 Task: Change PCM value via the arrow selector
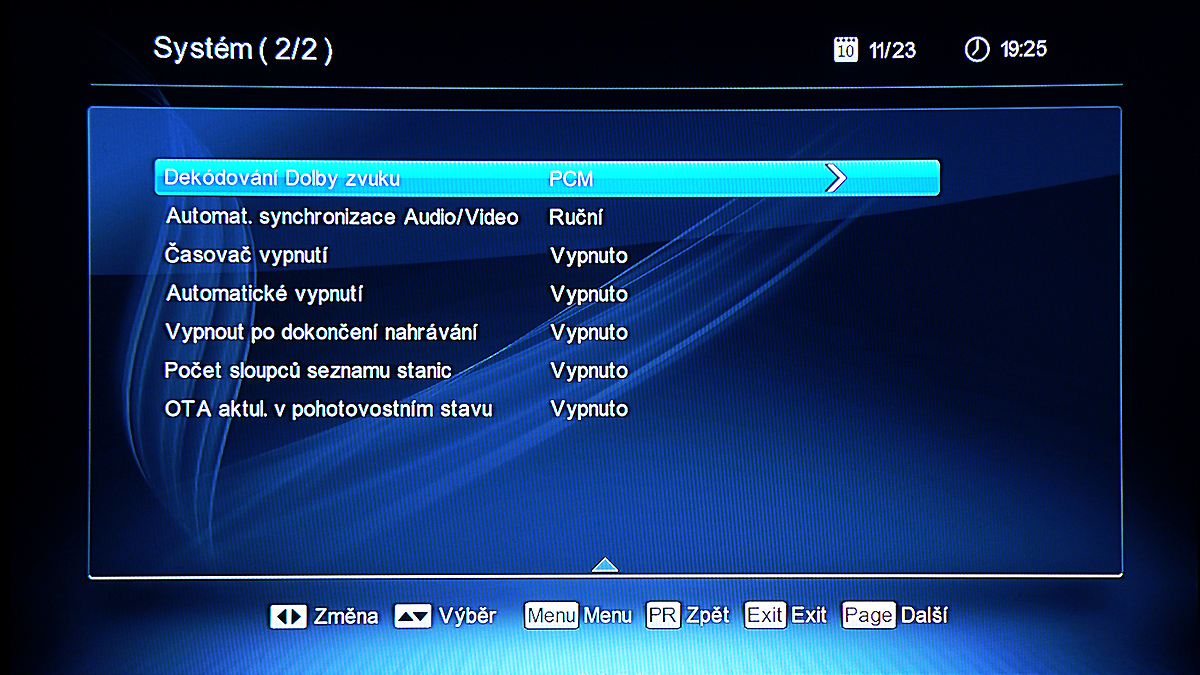coord(570,177)
